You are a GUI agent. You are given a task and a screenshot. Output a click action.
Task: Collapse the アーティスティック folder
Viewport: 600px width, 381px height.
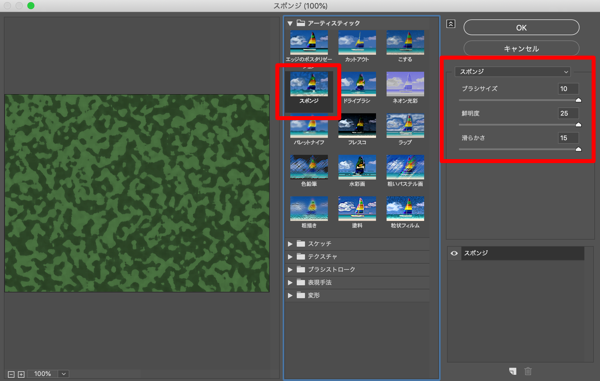(x=290, y=23)
